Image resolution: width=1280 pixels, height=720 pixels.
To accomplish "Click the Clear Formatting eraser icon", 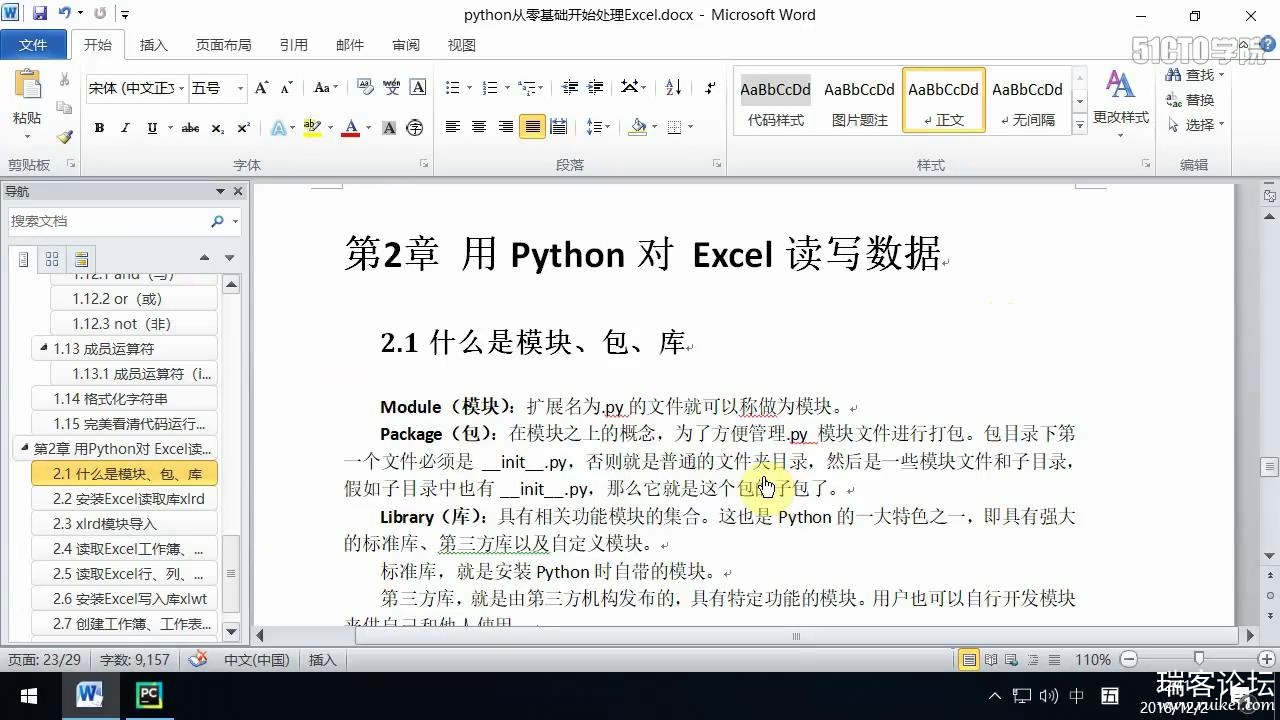I will click(x=366, y=88).
